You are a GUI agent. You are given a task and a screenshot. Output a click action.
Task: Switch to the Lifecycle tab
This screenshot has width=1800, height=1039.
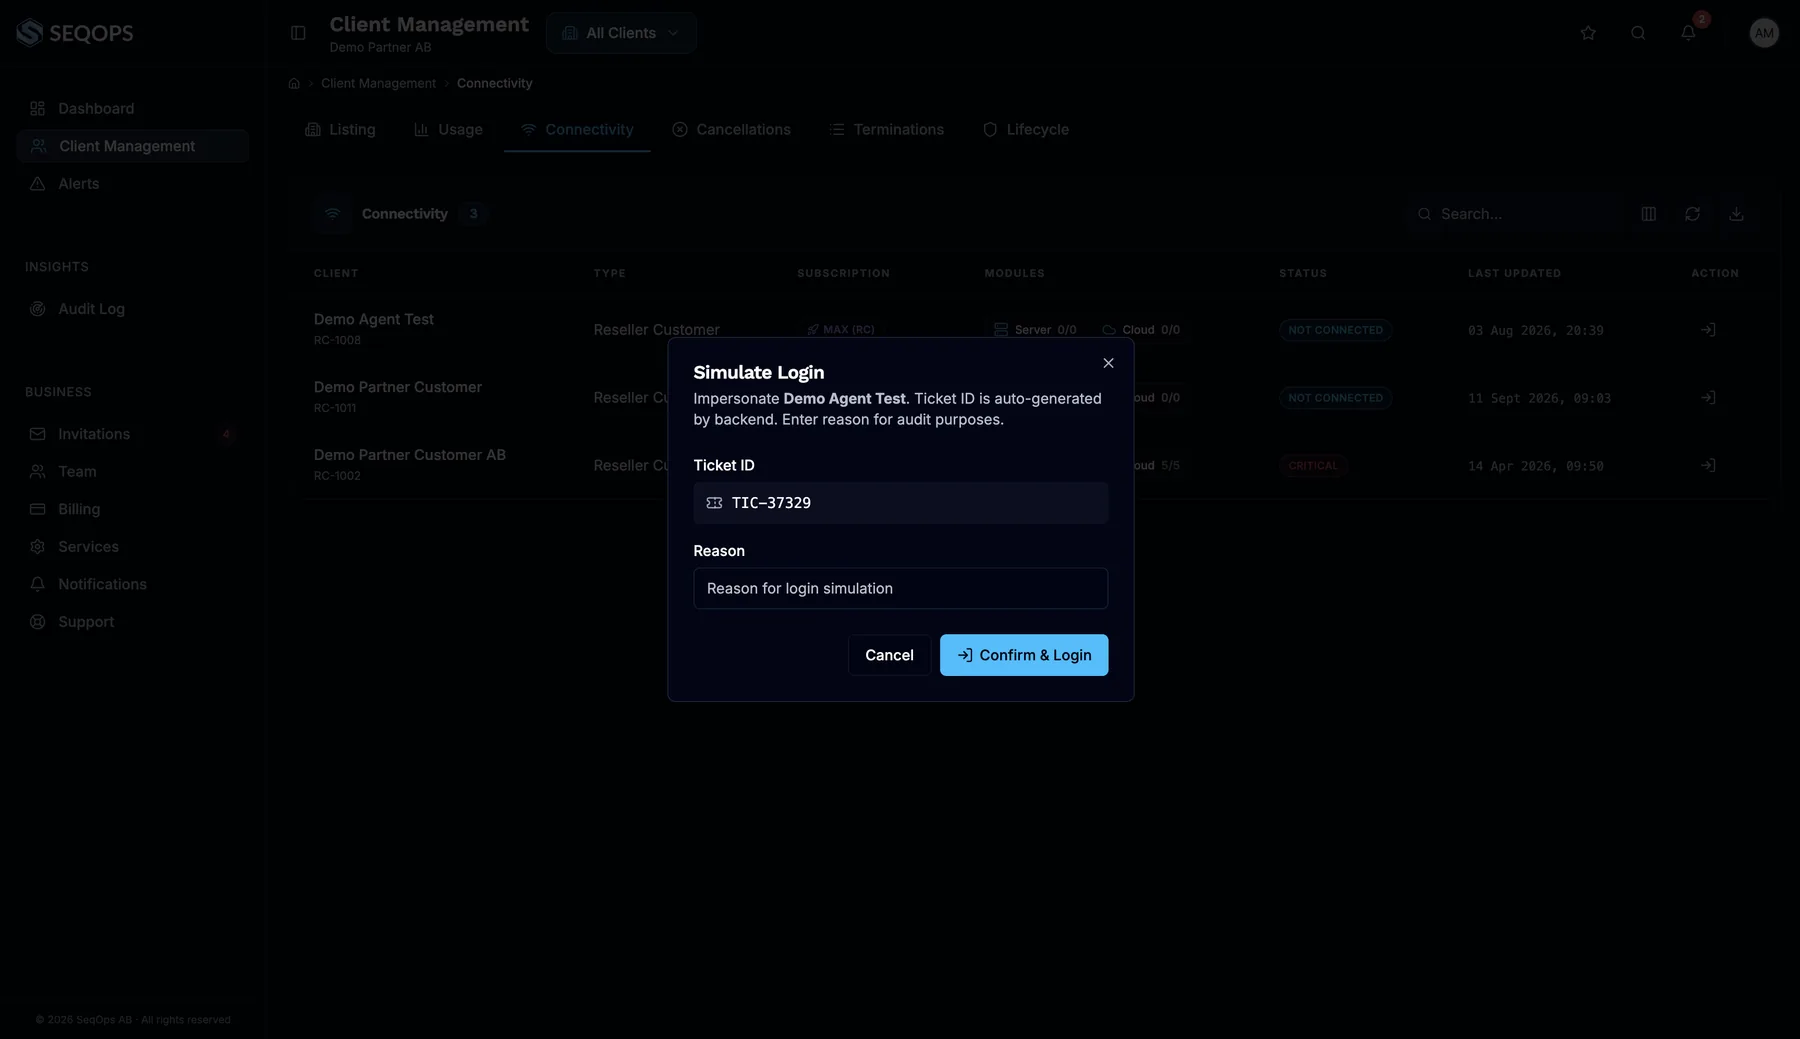(x=1026, y=130)
